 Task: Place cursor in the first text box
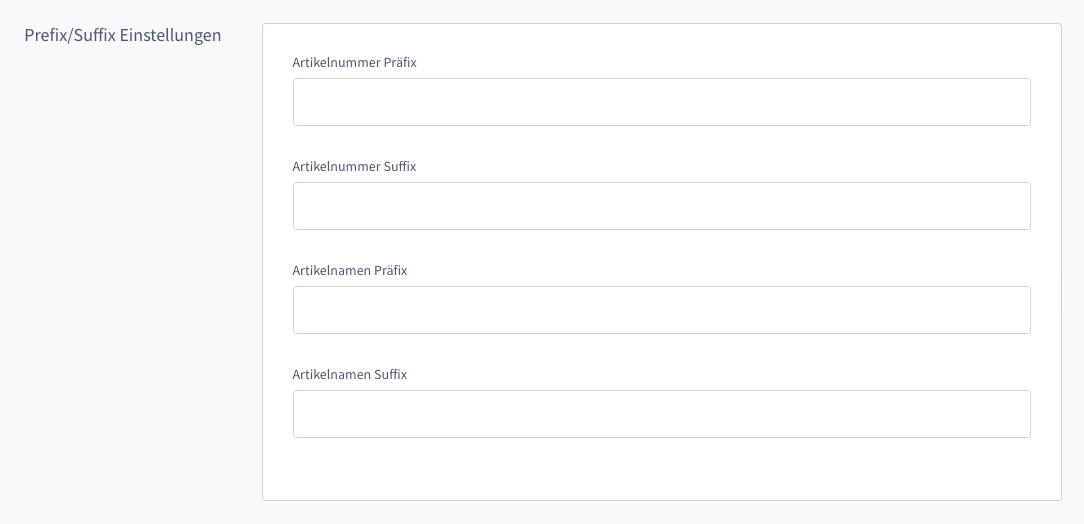tap(661, 102)
